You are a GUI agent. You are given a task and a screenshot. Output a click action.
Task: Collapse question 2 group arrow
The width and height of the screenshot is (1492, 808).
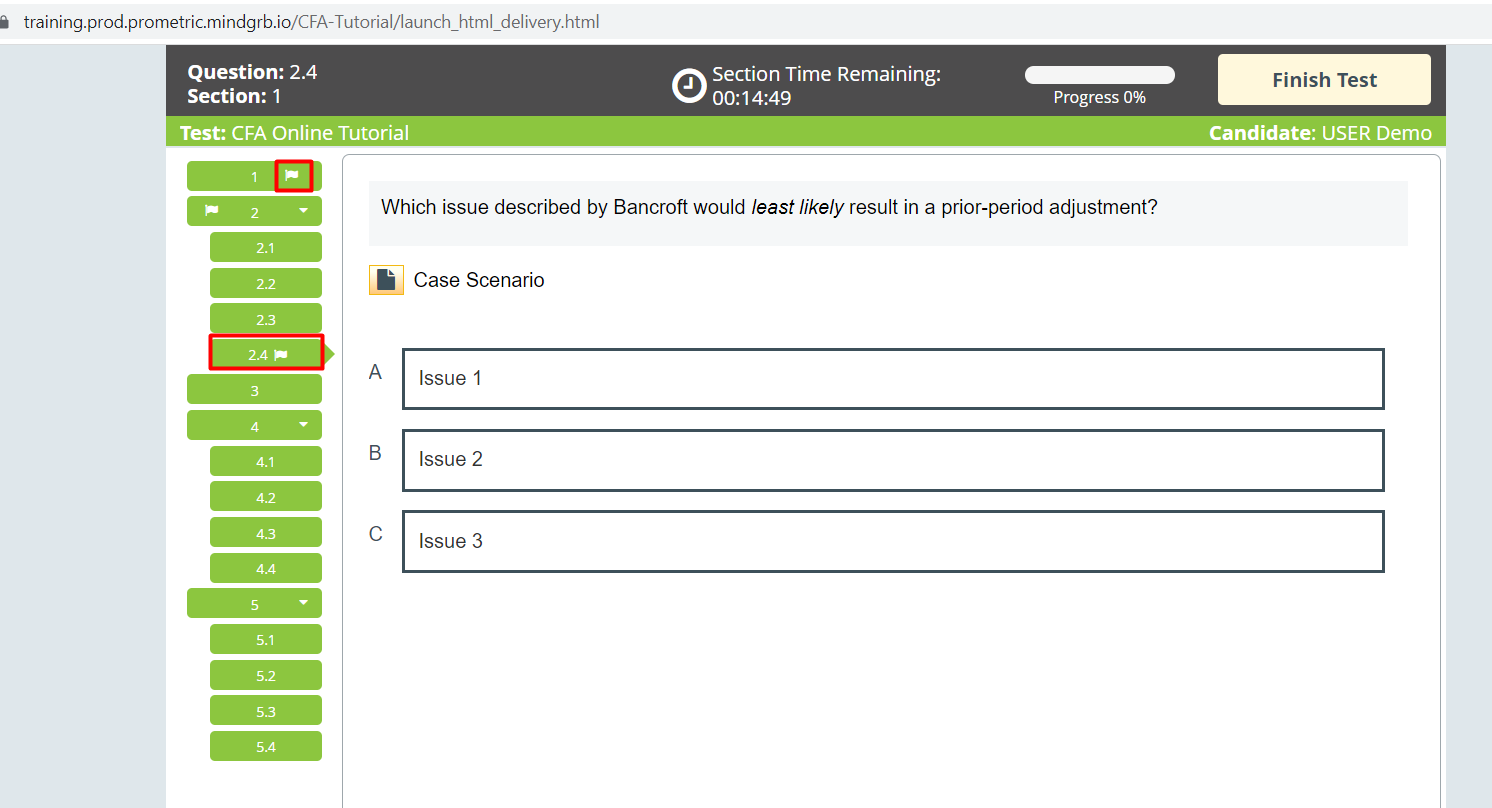pos(303,211)
